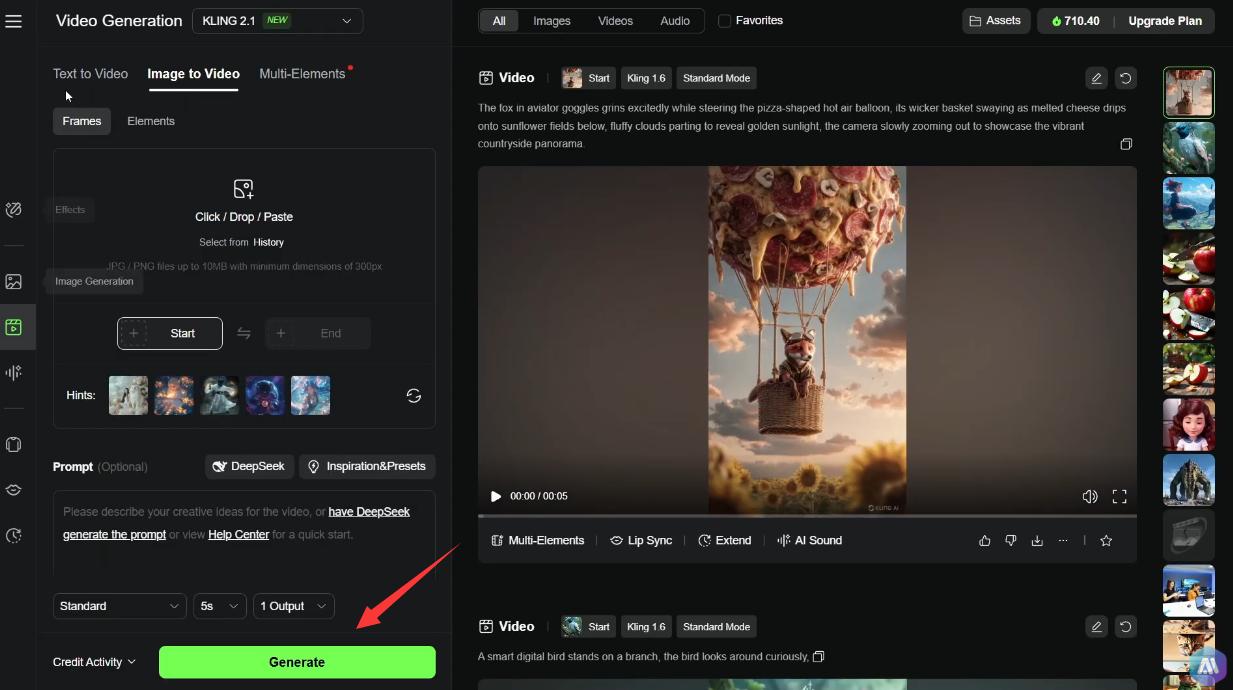Refresh the hint images
Screen dimensions: 1233x690
click(414, 395)
